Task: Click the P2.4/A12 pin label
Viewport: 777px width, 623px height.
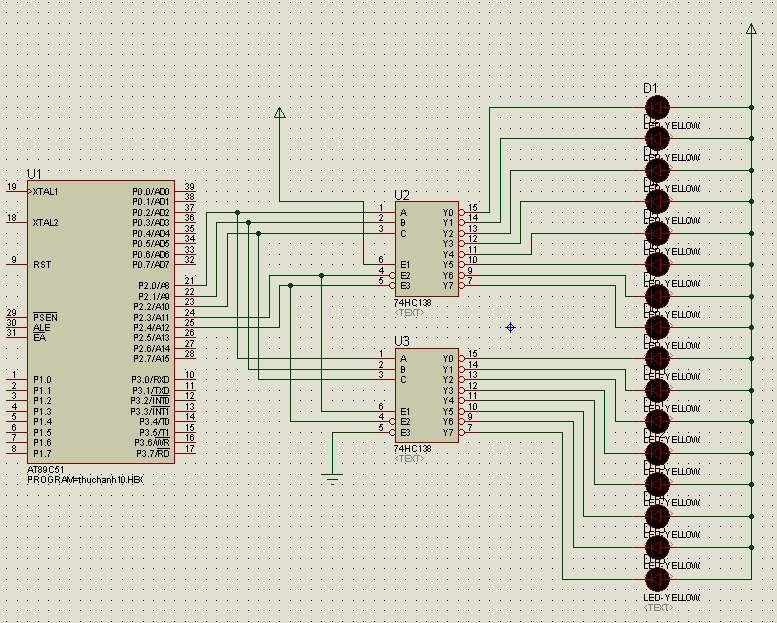Action: point(151,328)
